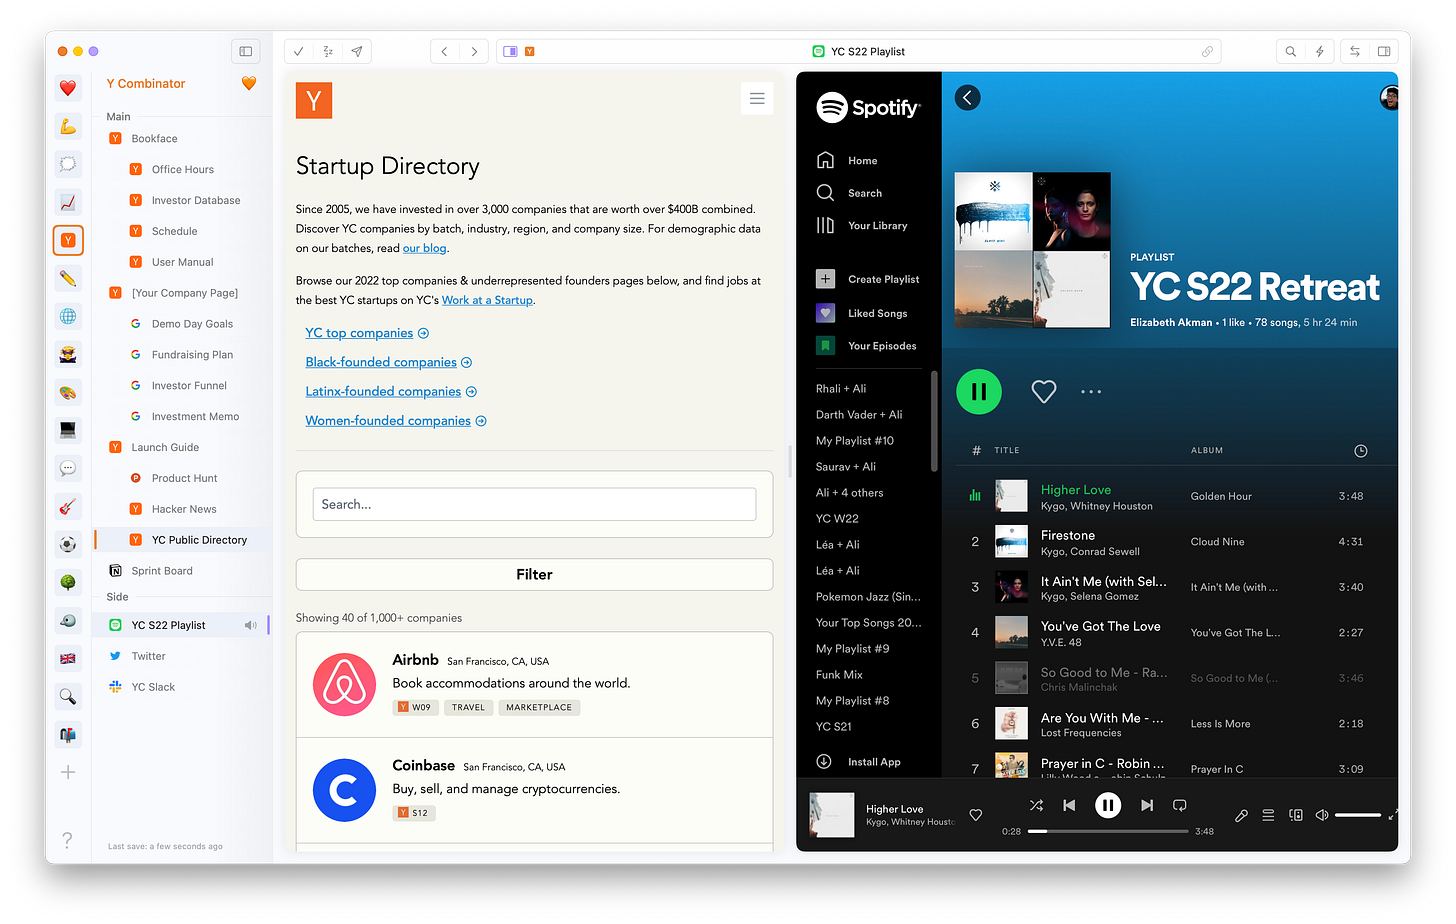The height and width of the screenshot is (924, 1456).
Task: Click the paper plane send icon
Action: (x=357, y=51)
